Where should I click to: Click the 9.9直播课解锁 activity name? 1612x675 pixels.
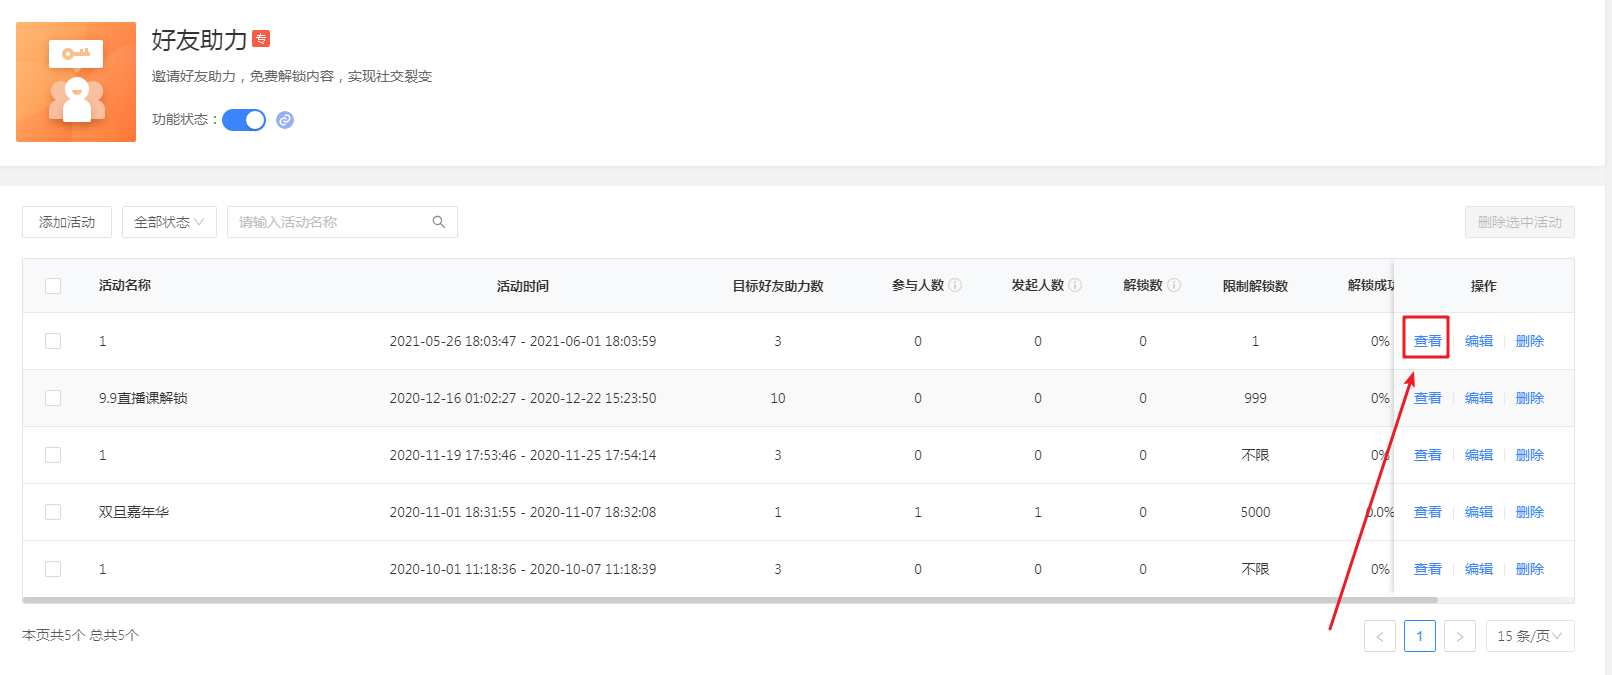coord(143,398)
